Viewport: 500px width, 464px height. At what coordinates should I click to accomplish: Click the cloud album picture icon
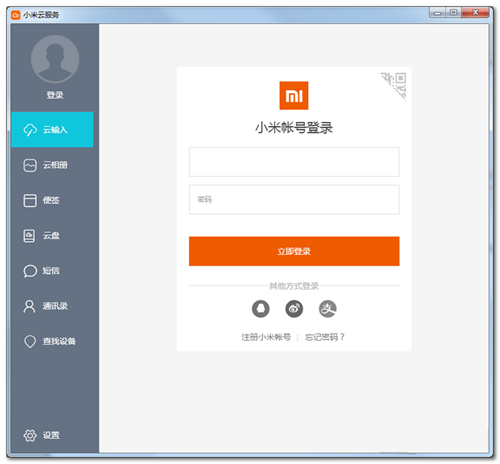pyautogui.click(x=30, y=165)
